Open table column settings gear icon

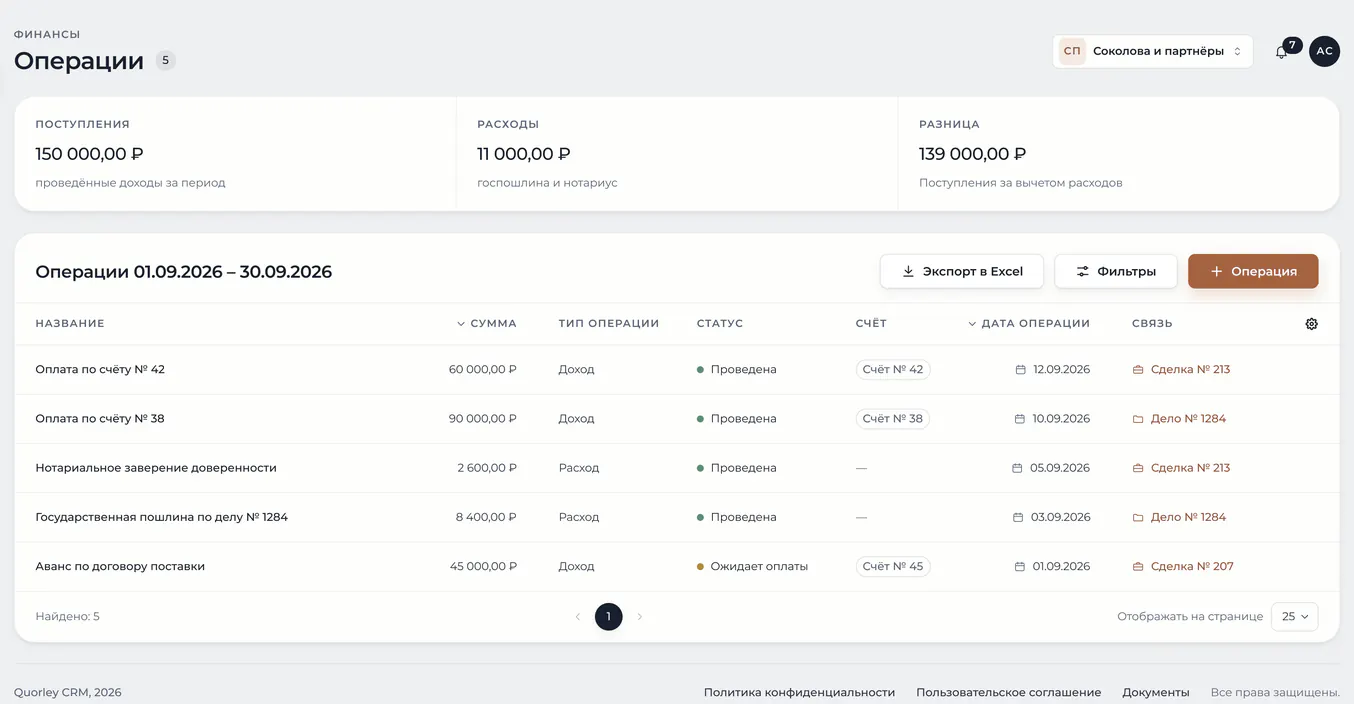pos(1311,324)
